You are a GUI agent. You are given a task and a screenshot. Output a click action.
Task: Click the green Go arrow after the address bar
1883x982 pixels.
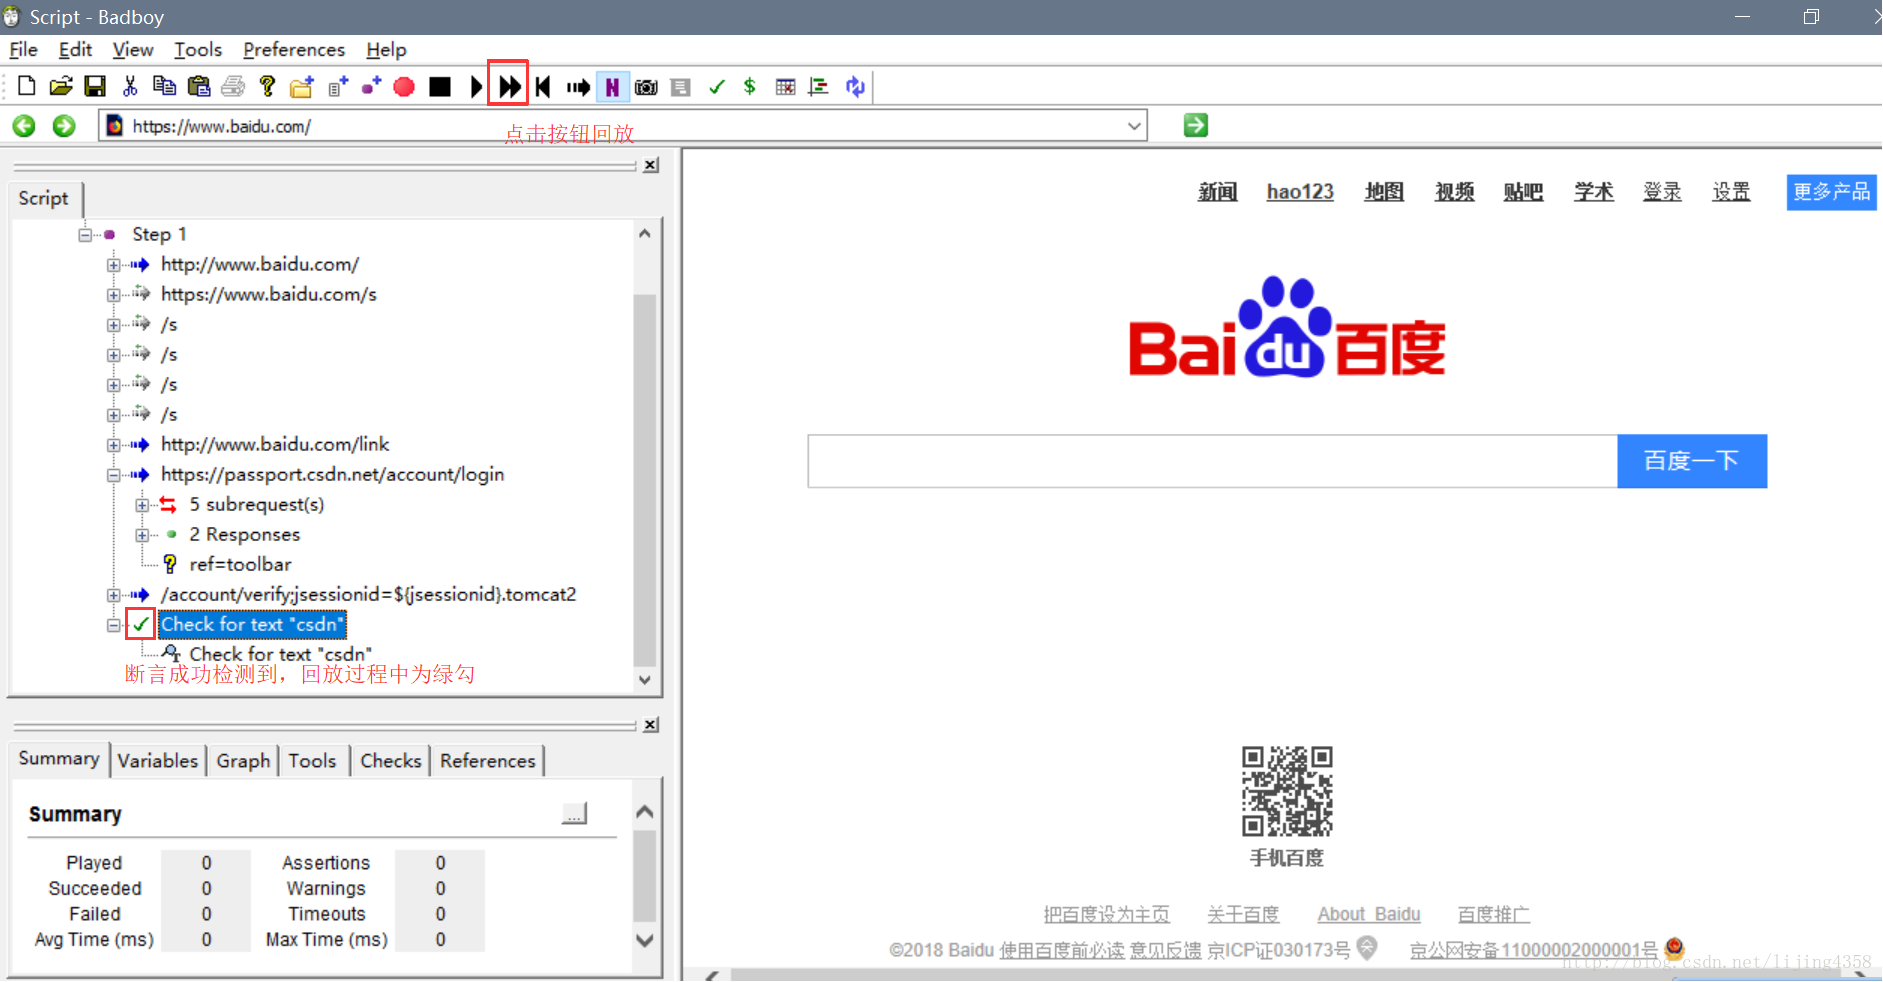click(x=1196, y=125)
